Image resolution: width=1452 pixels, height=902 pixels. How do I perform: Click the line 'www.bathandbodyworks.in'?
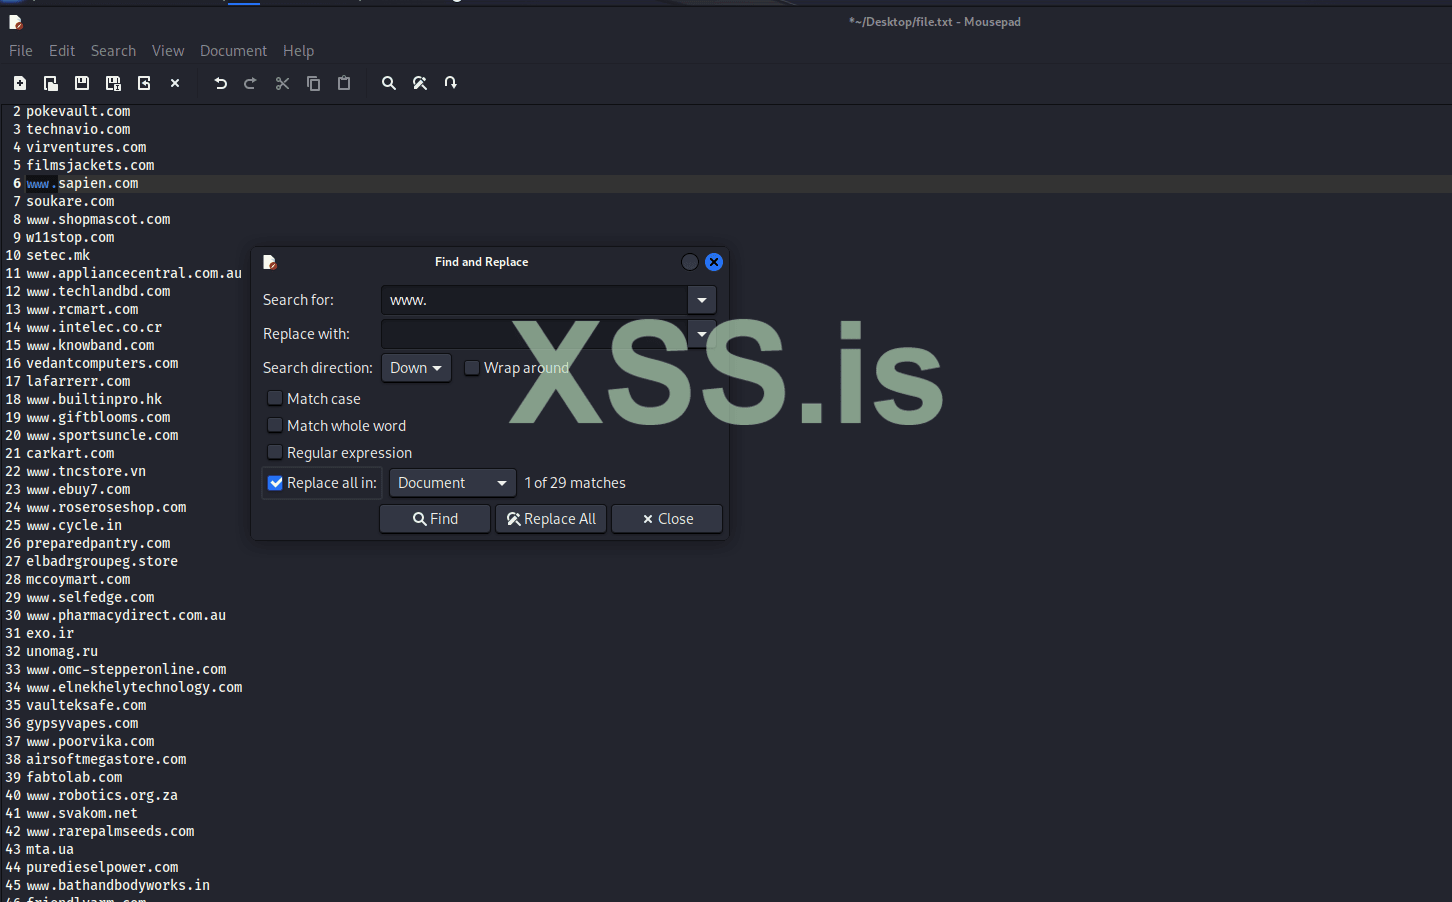[x=118, y=885]
